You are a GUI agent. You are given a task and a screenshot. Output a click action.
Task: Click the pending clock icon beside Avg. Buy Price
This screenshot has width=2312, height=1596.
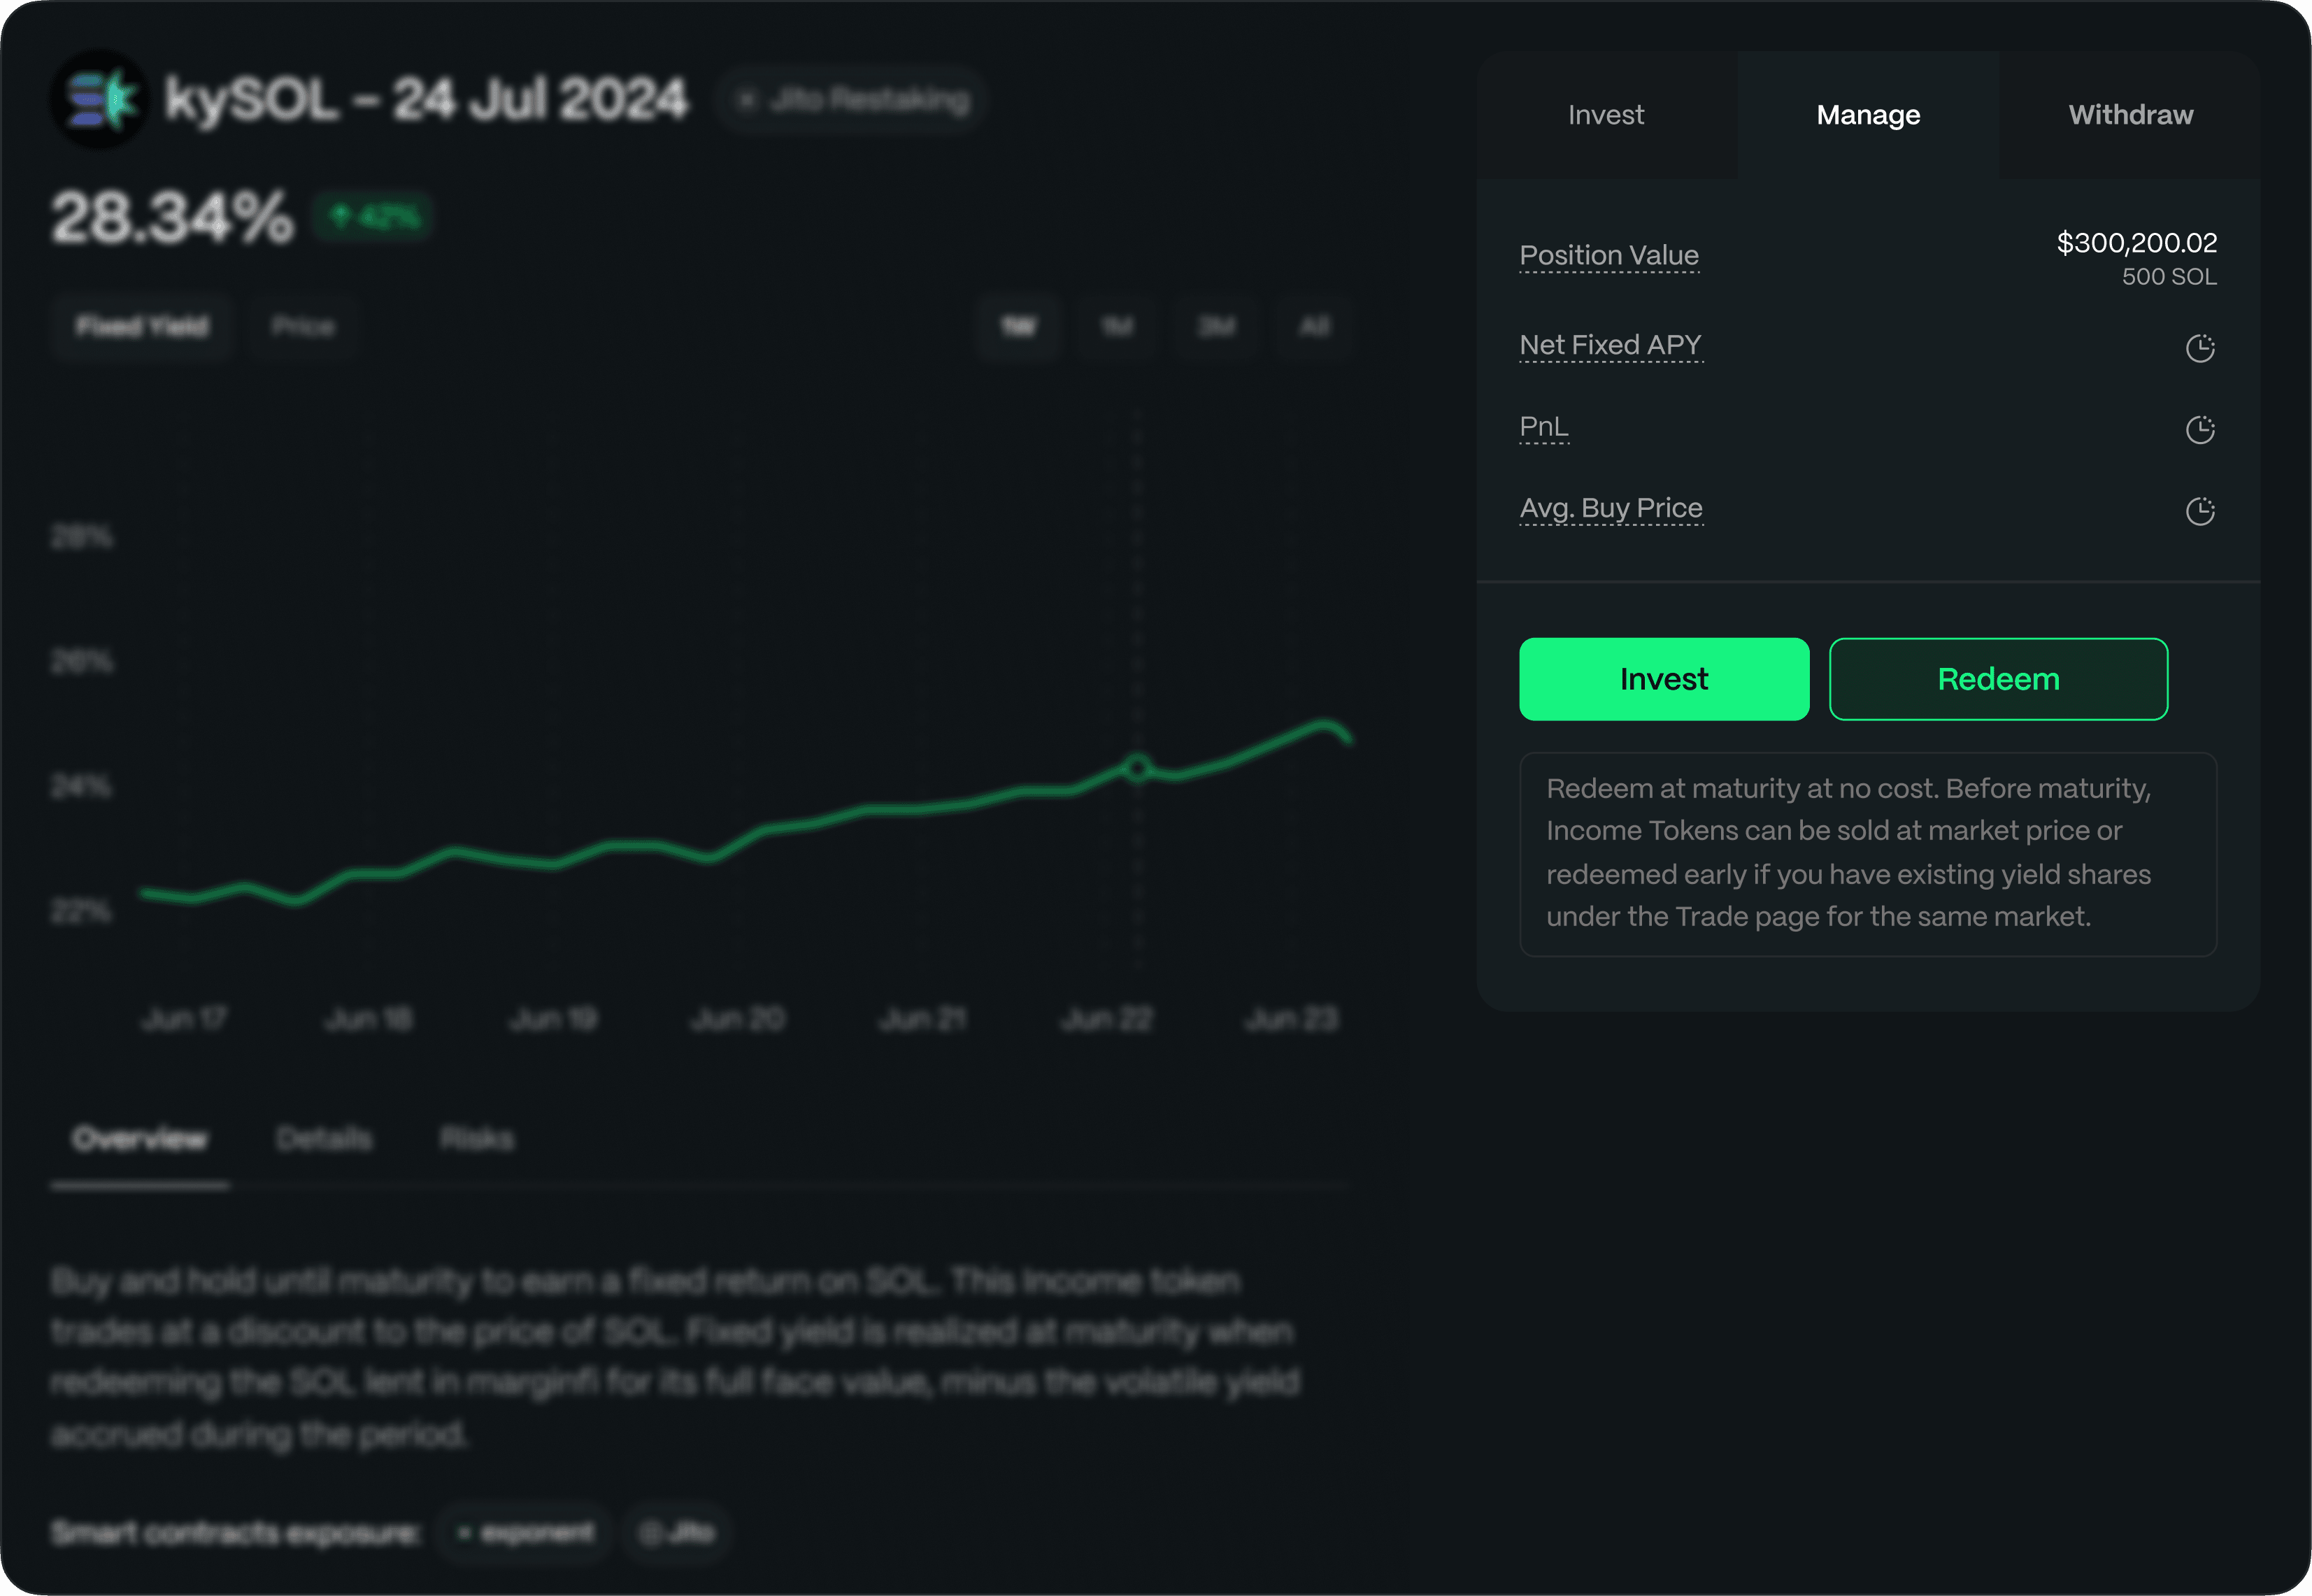pos(2199,511)
